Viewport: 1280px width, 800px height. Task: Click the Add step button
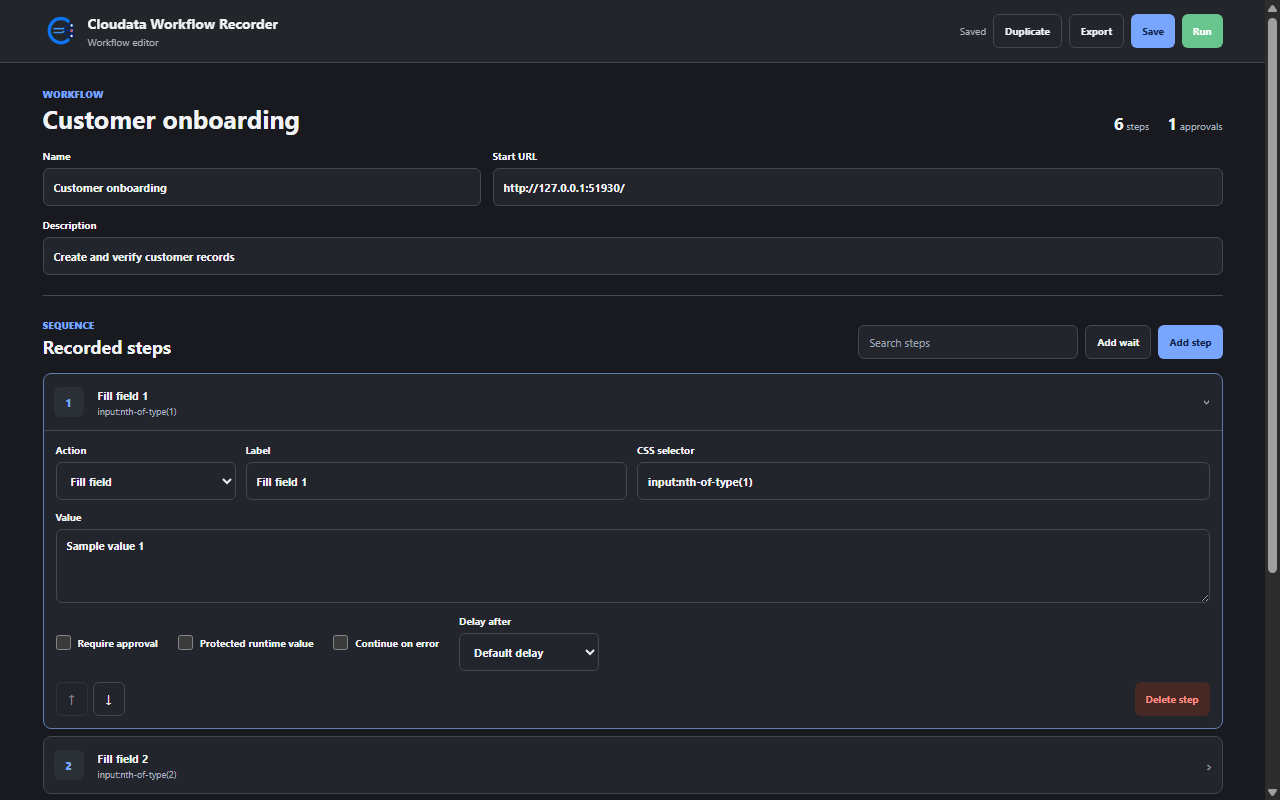tap(1190, 342)
